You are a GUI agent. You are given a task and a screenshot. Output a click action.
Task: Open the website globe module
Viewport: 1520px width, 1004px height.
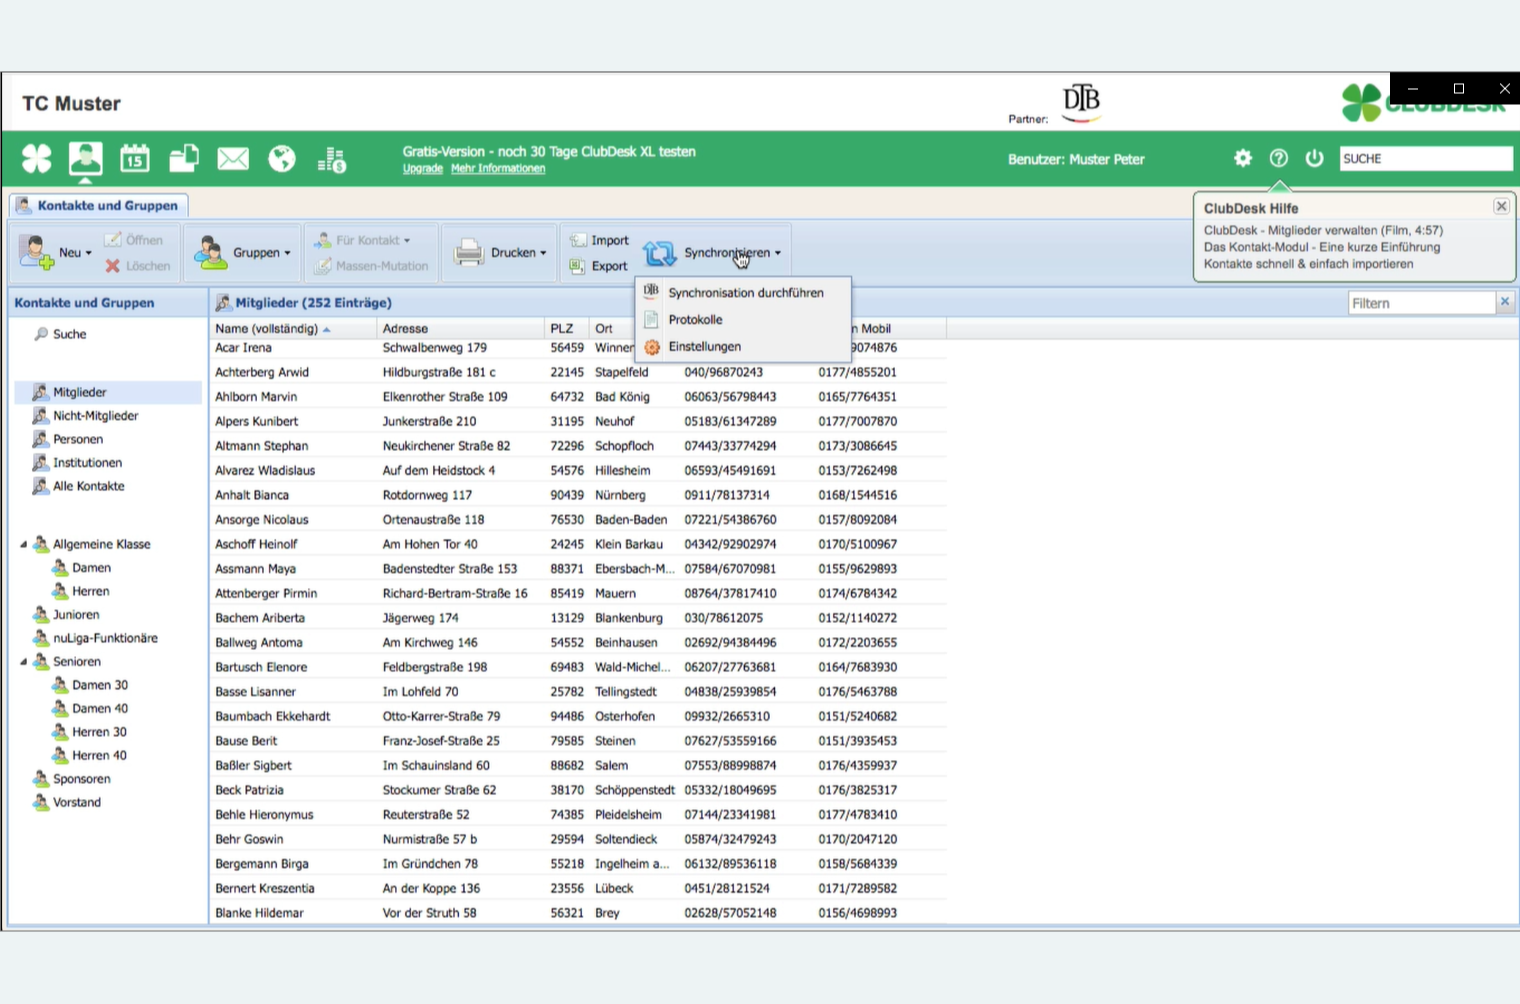pyautogui.click(x=282, y=158)
